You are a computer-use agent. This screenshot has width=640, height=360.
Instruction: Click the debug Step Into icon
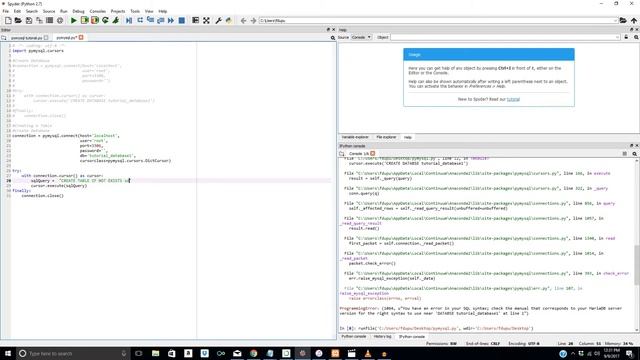[150, 20]
